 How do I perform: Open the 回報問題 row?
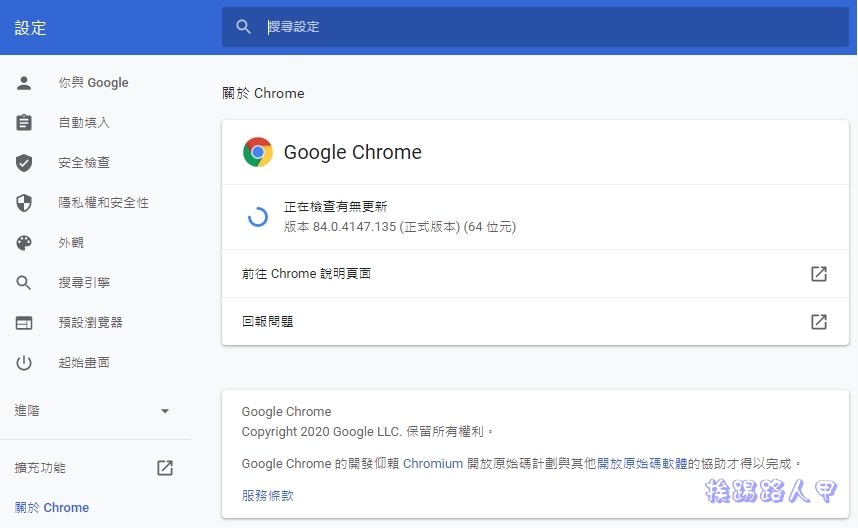535,321
